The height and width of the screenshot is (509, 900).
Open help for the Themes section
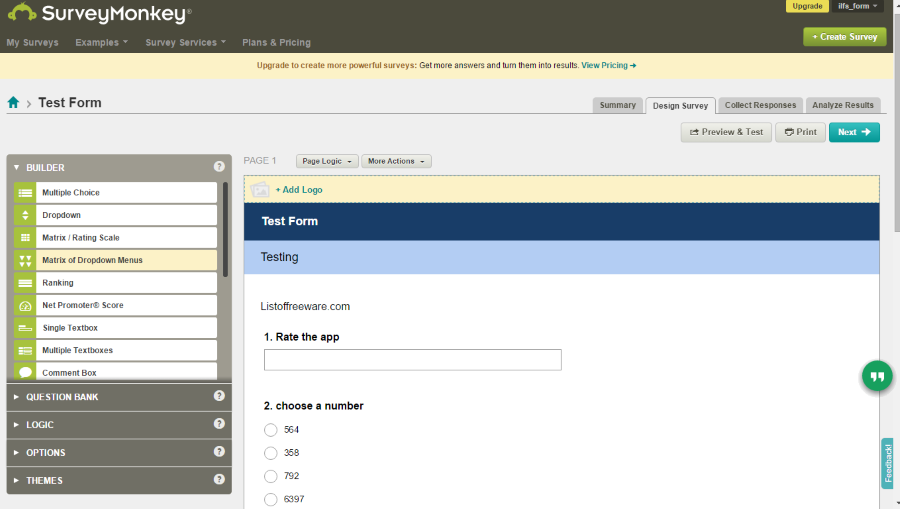219,479
